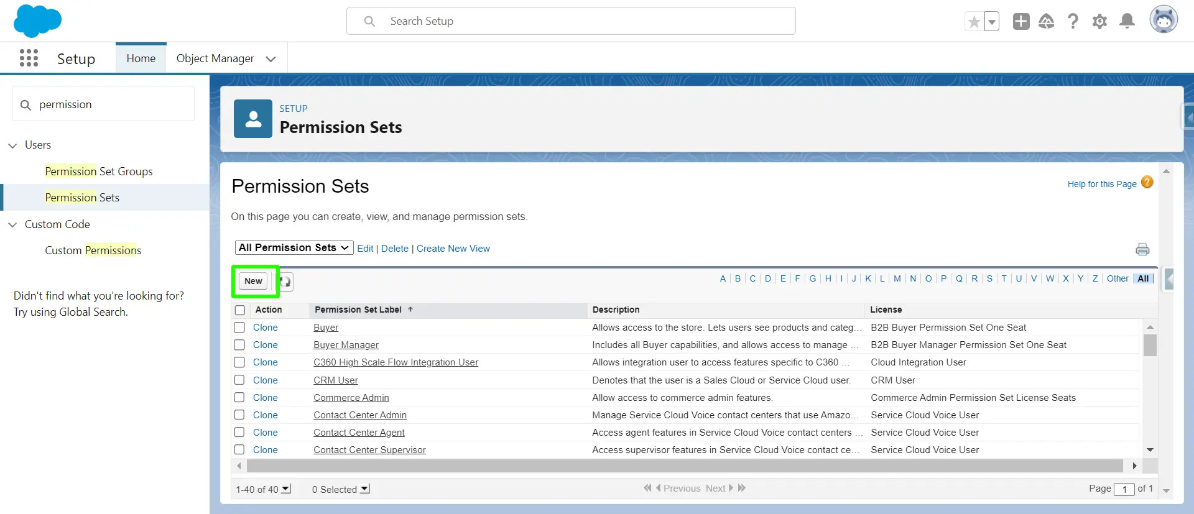This screenshot has height=514, width=1194.
Task: Collapse the Users section in sidebar
Action: pyautogui.click(x=13, y=145)
